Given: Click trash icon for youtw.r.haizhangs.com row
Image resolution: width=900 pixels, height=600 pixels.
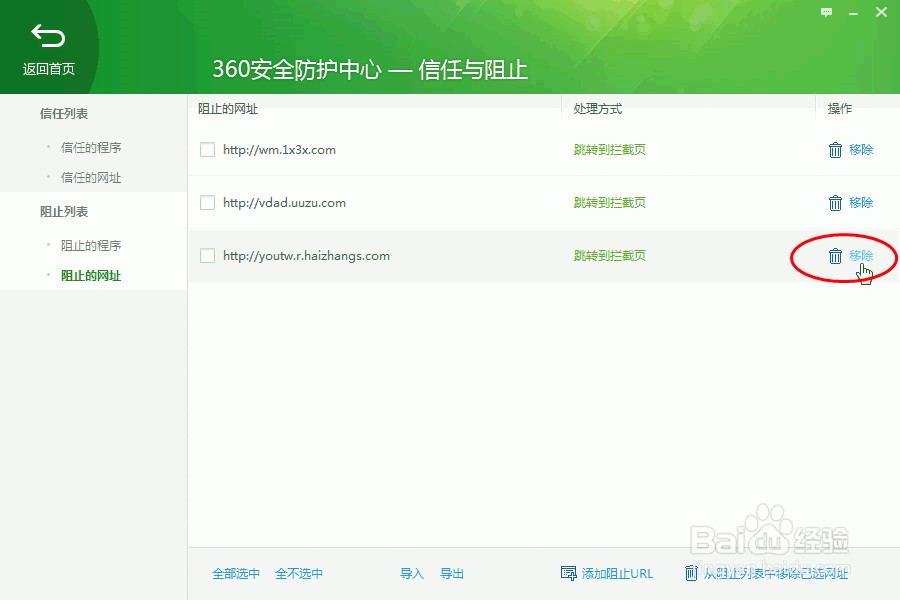Looking at the screenshot, I should pyautogui.click(x=835, y=256).
